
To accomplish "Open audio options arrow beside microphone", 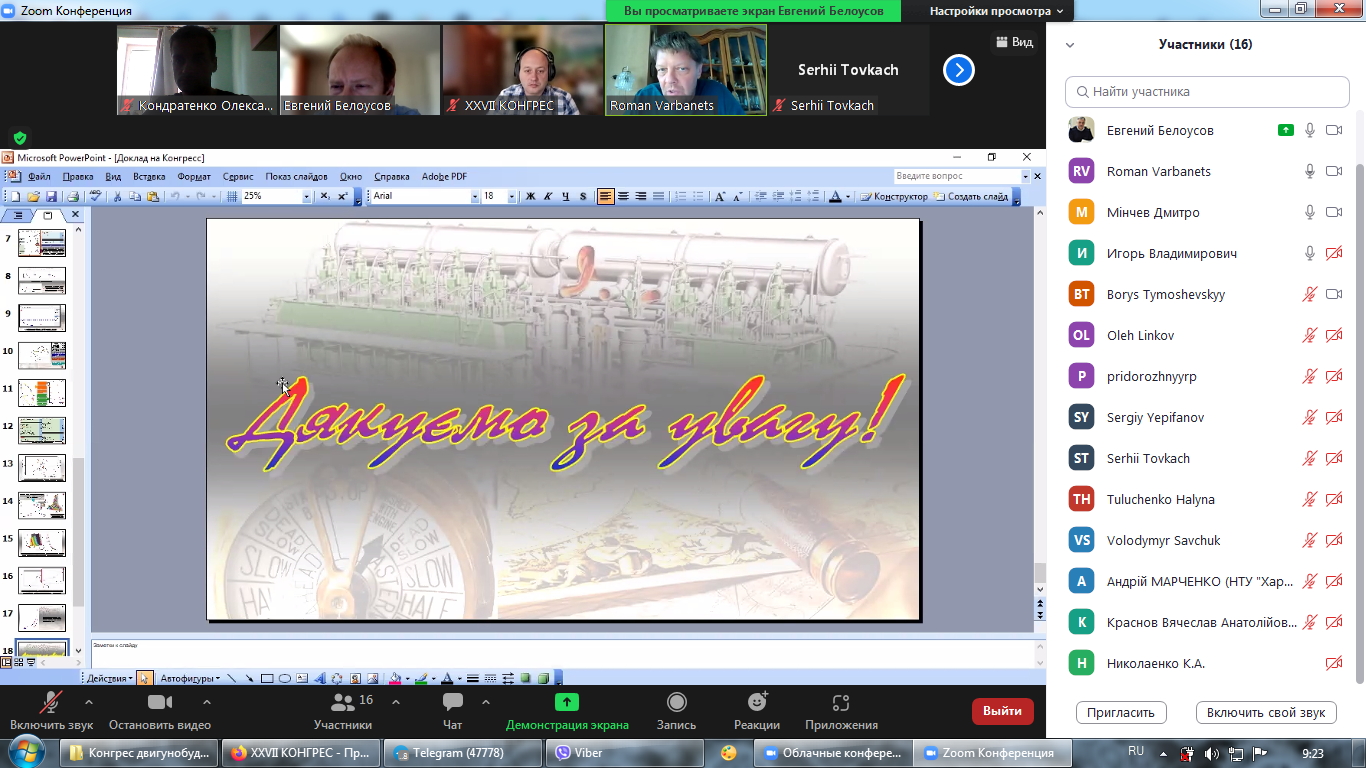I will coord(89,702).
